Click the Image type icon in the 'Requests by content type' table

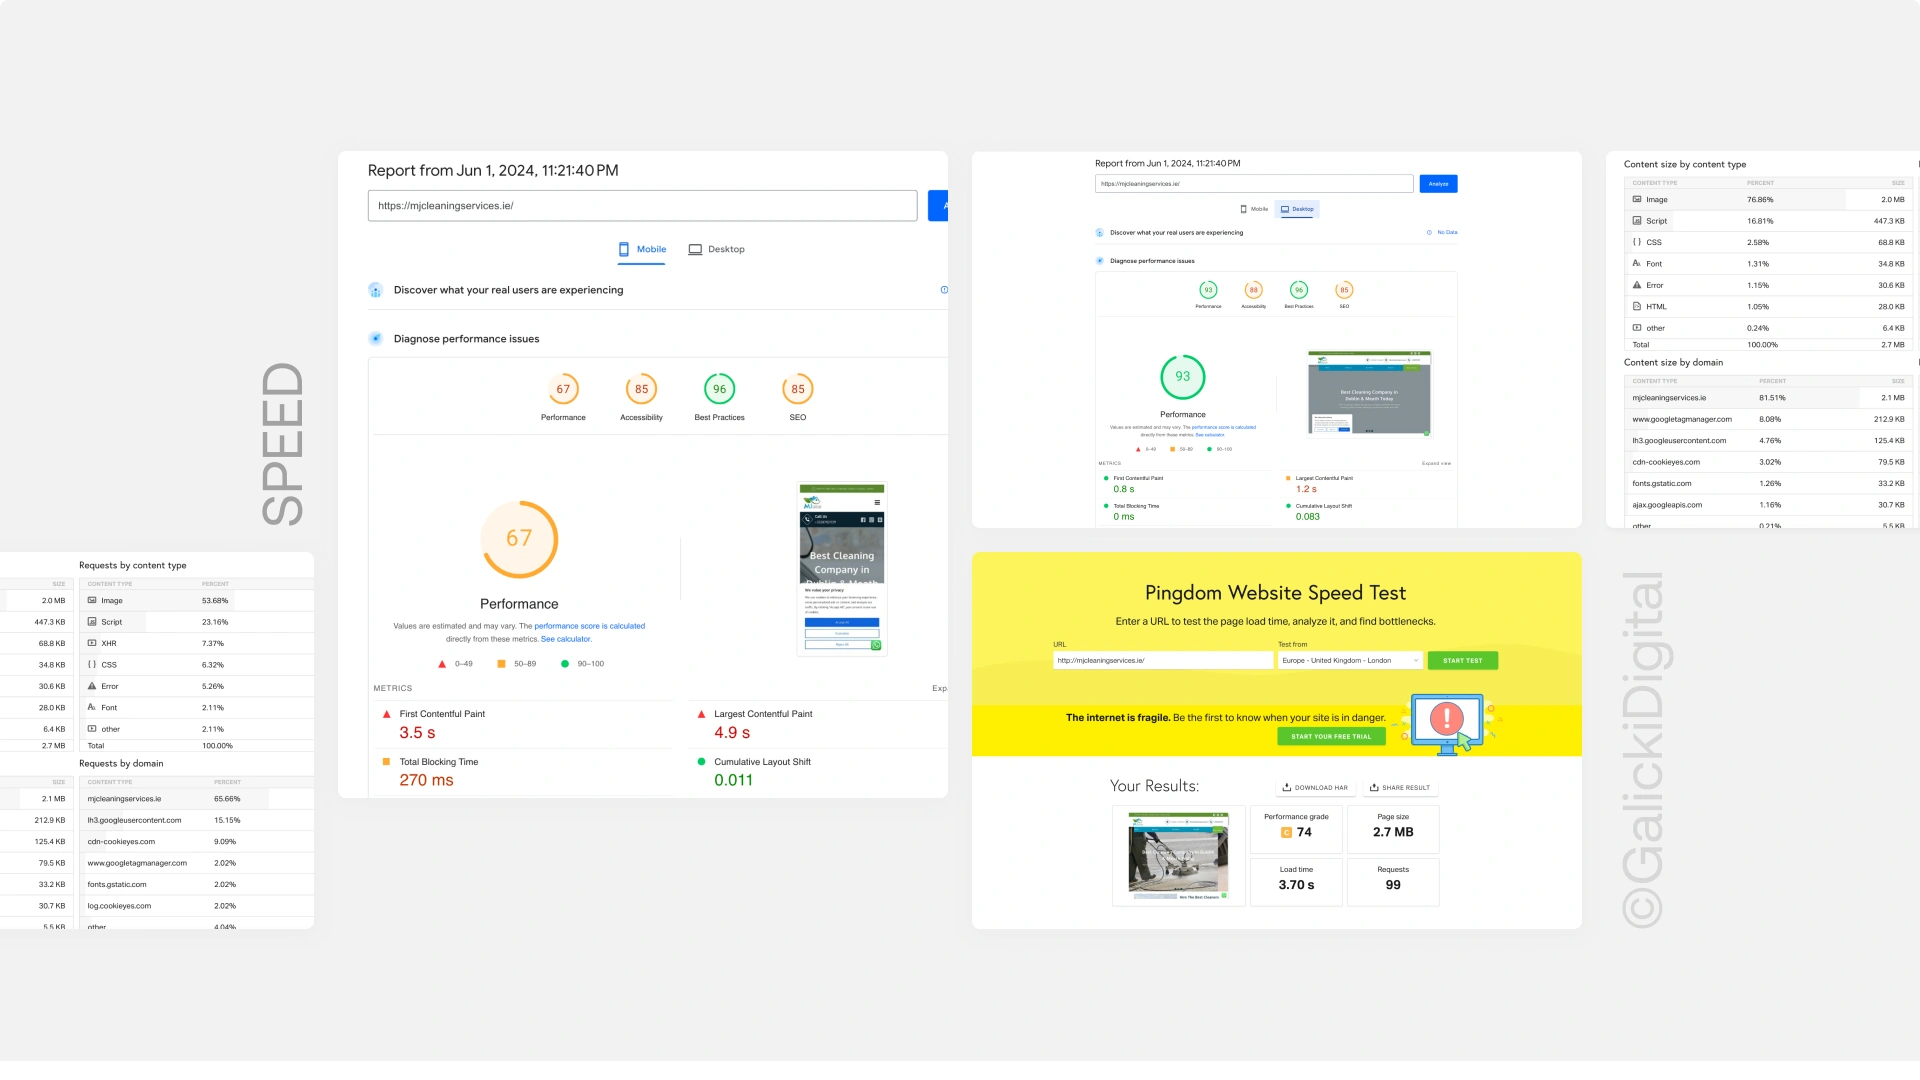92,600
